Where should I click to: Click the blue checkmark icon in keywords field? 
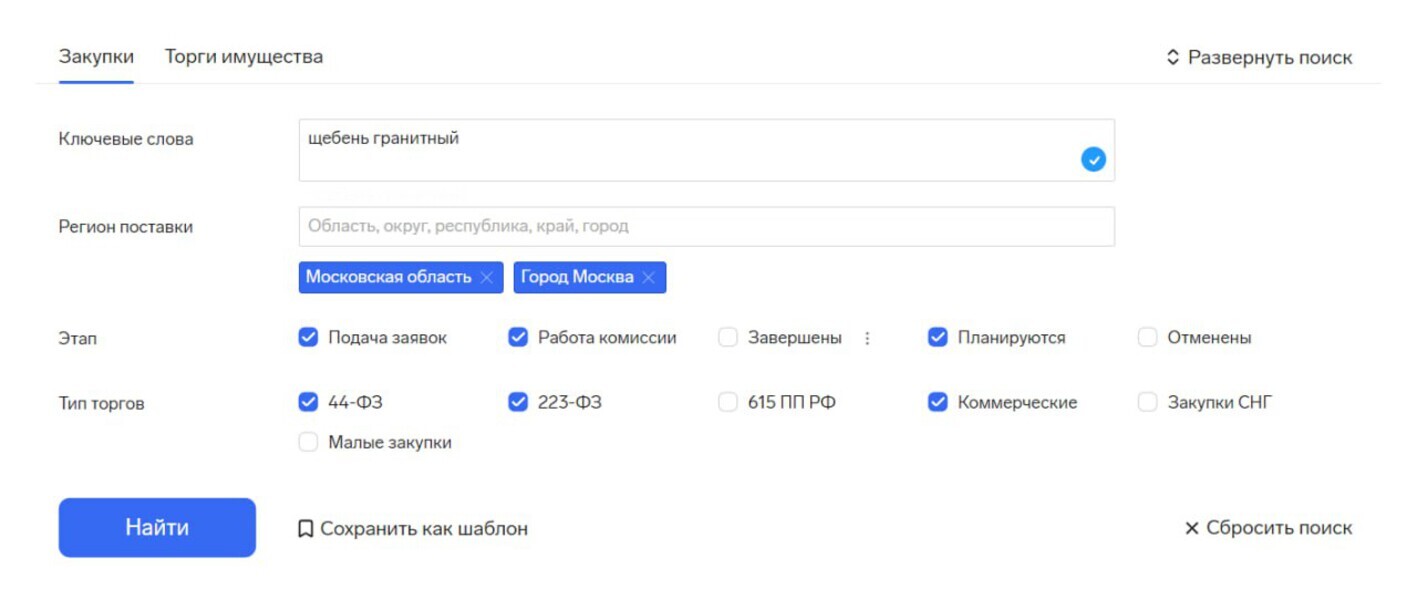pyautogui.click(x=1093, y=159)
